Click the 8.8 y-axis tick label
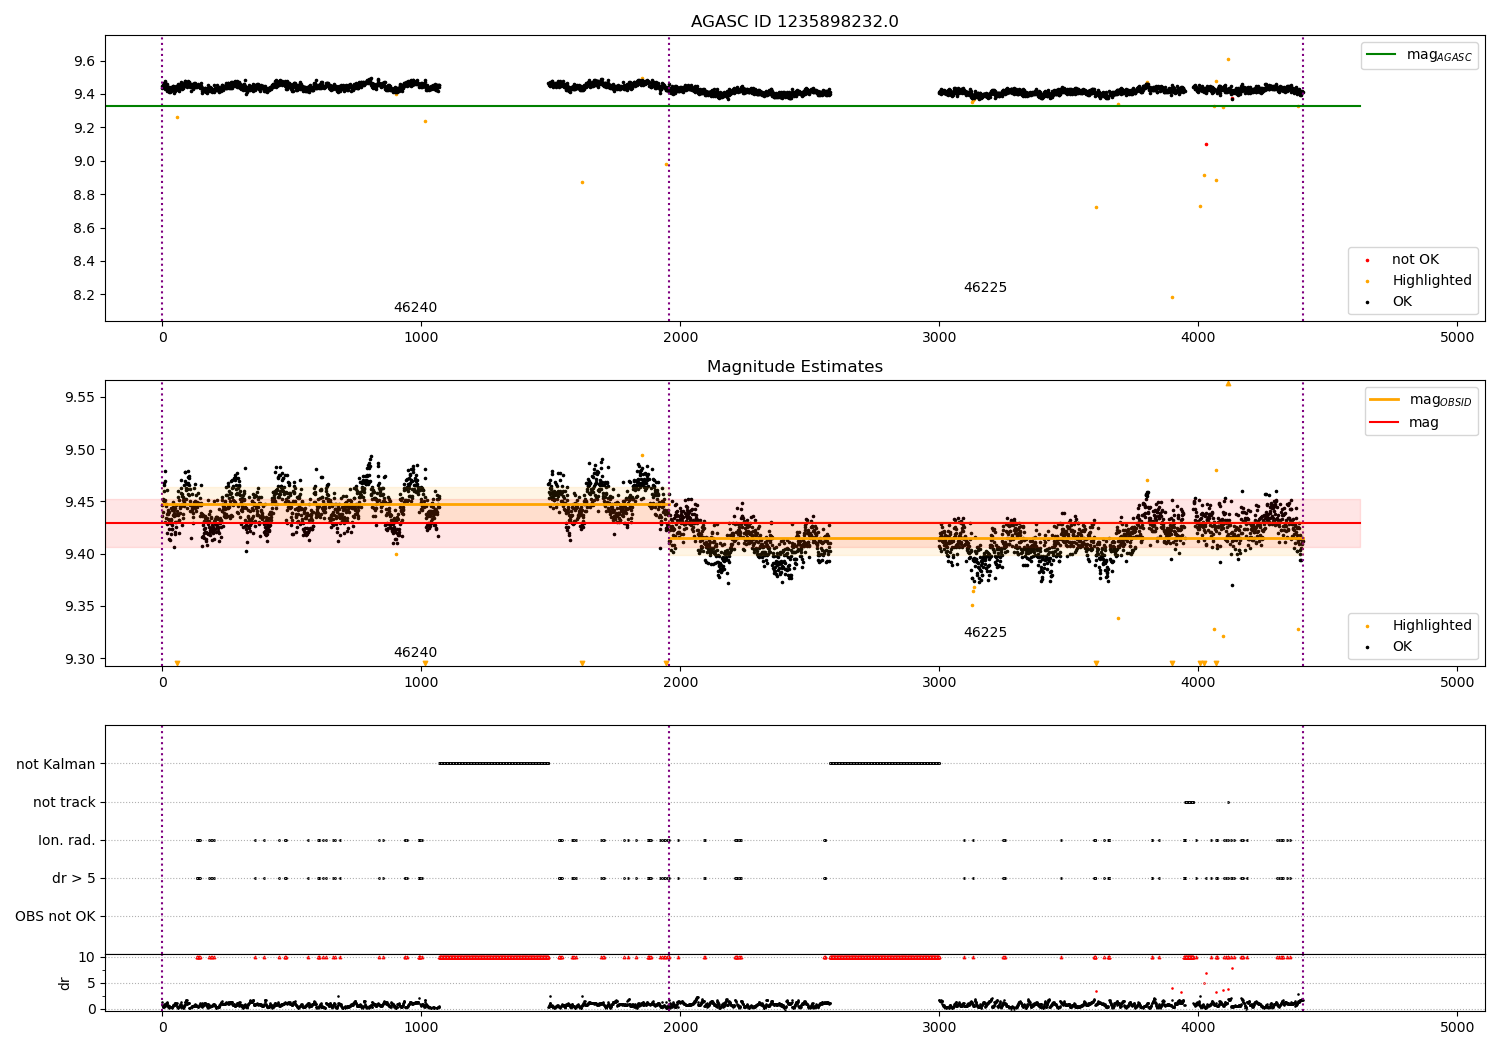 click(x=83, y=195)
